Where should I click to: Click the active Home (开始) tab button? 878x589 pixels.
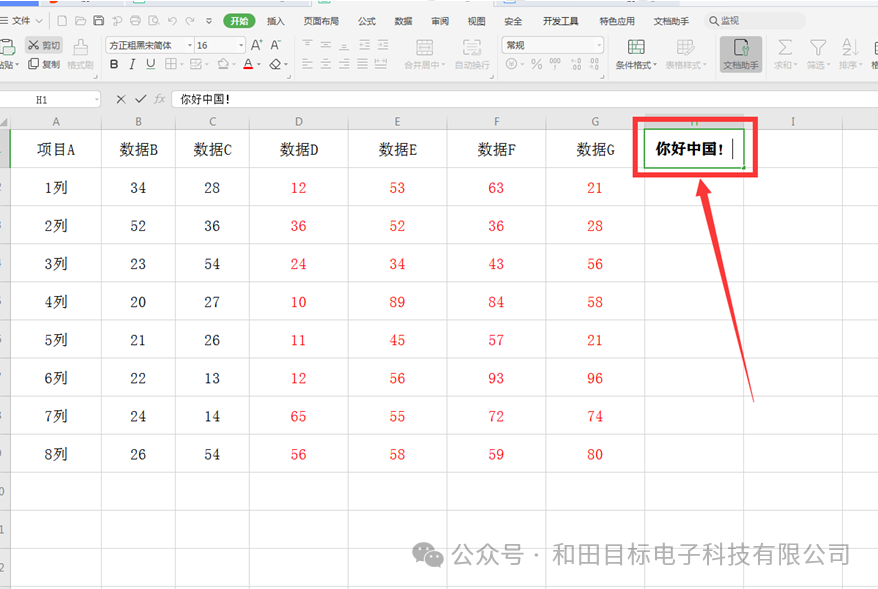coord(239,21)
